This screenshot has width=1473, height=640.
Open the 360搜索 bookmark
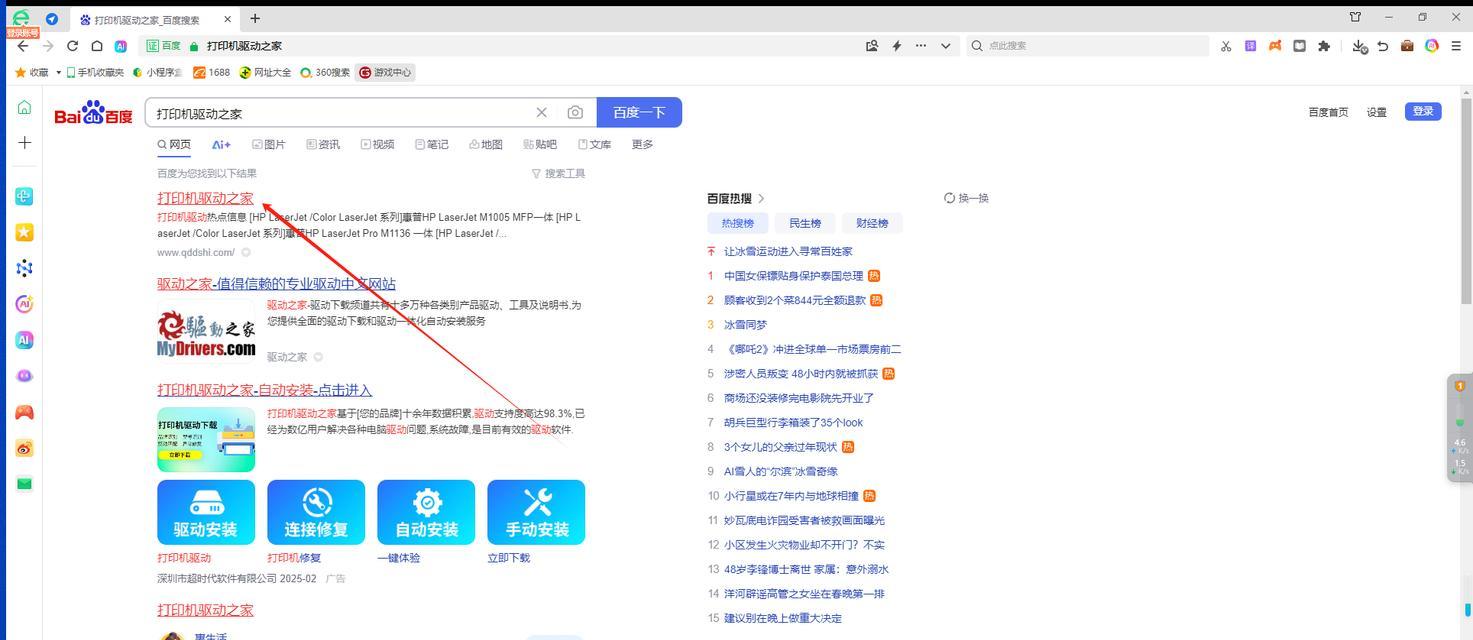[x=325, y=72]
